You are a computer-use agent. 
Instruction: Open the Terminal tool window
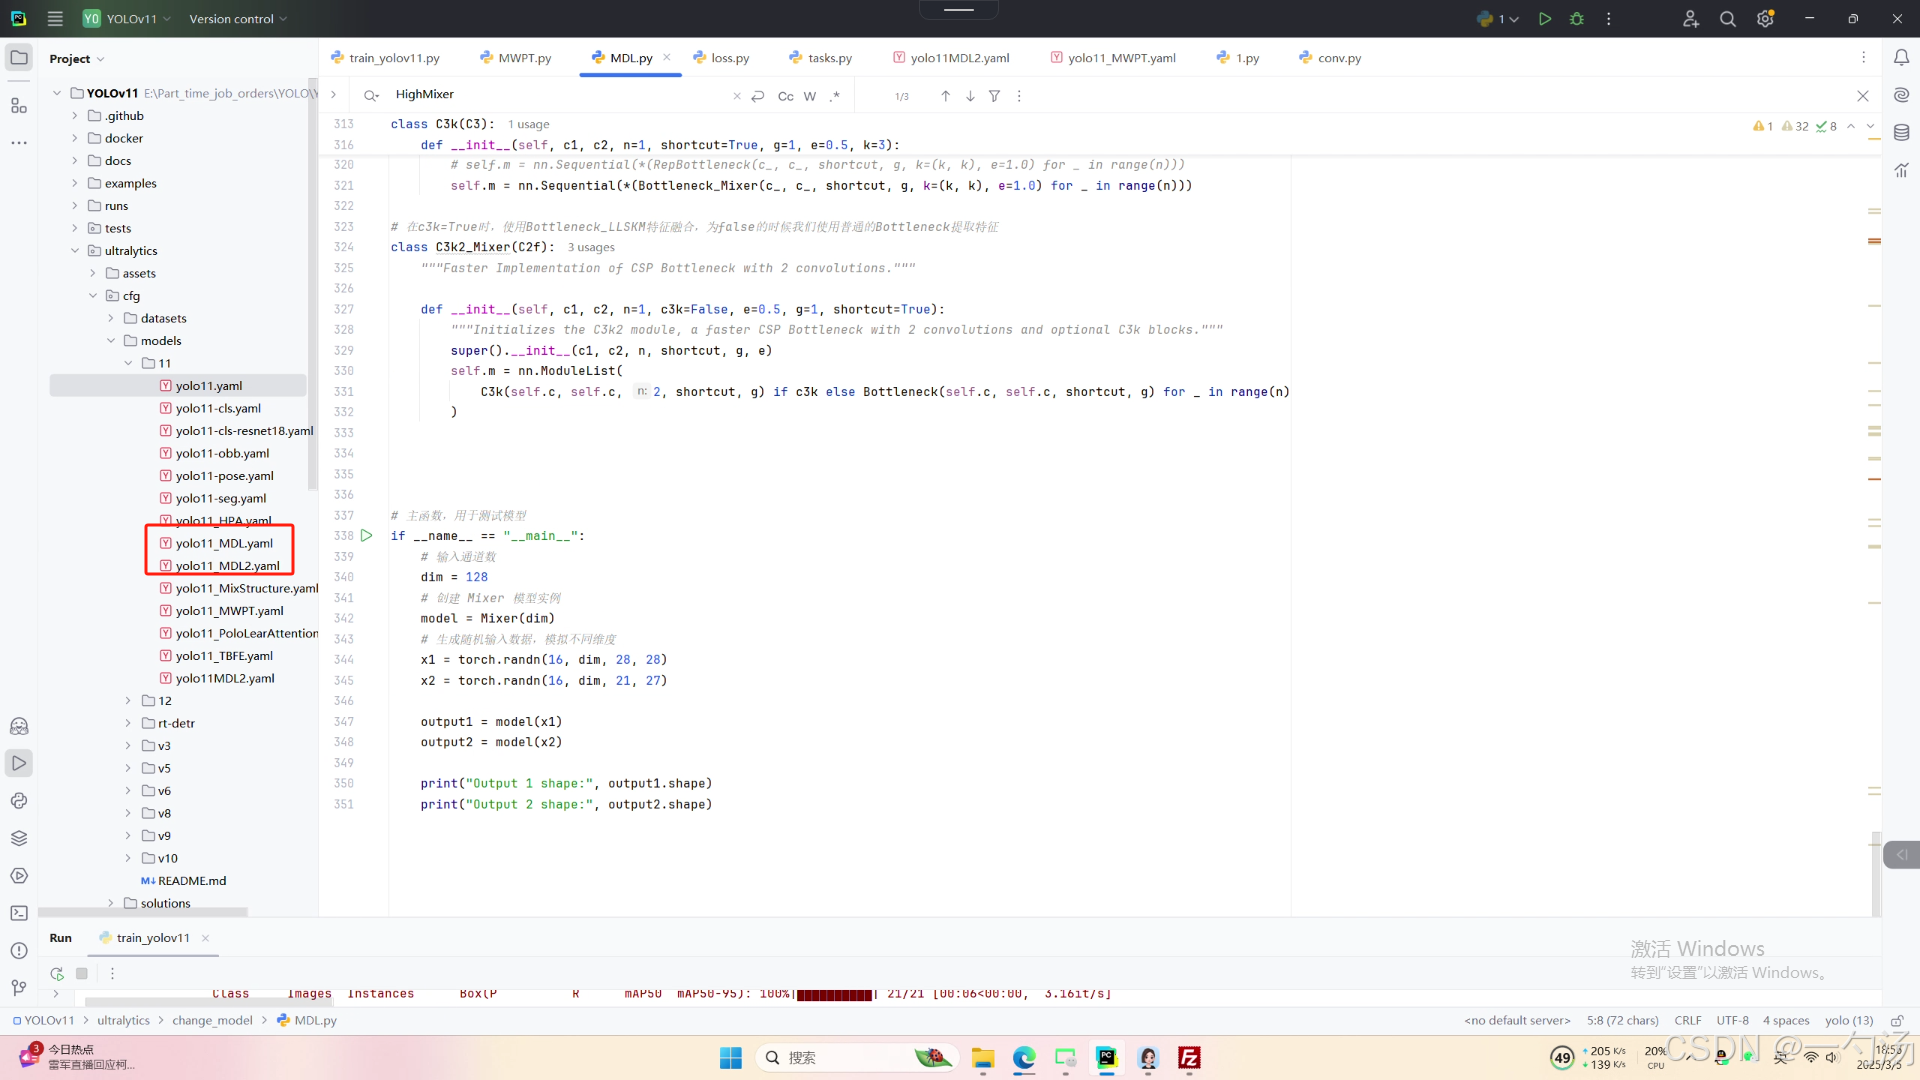point(19,913)
